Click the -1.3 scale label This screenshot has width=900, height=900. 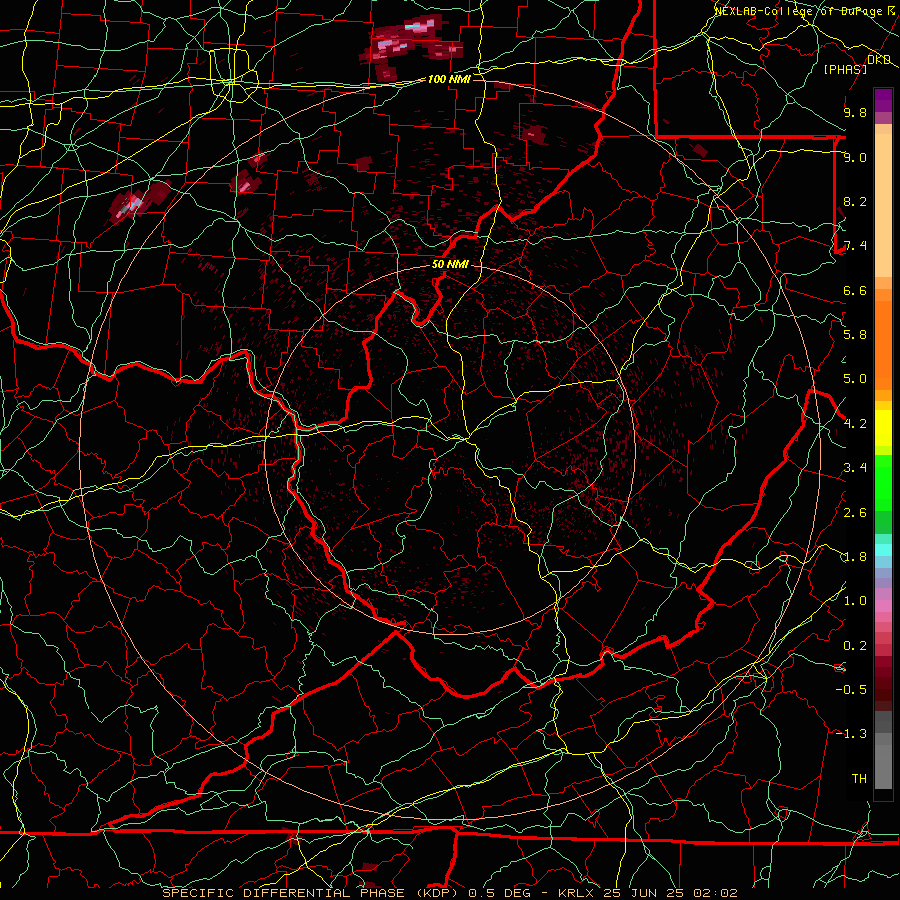click(x=851, y=734)
